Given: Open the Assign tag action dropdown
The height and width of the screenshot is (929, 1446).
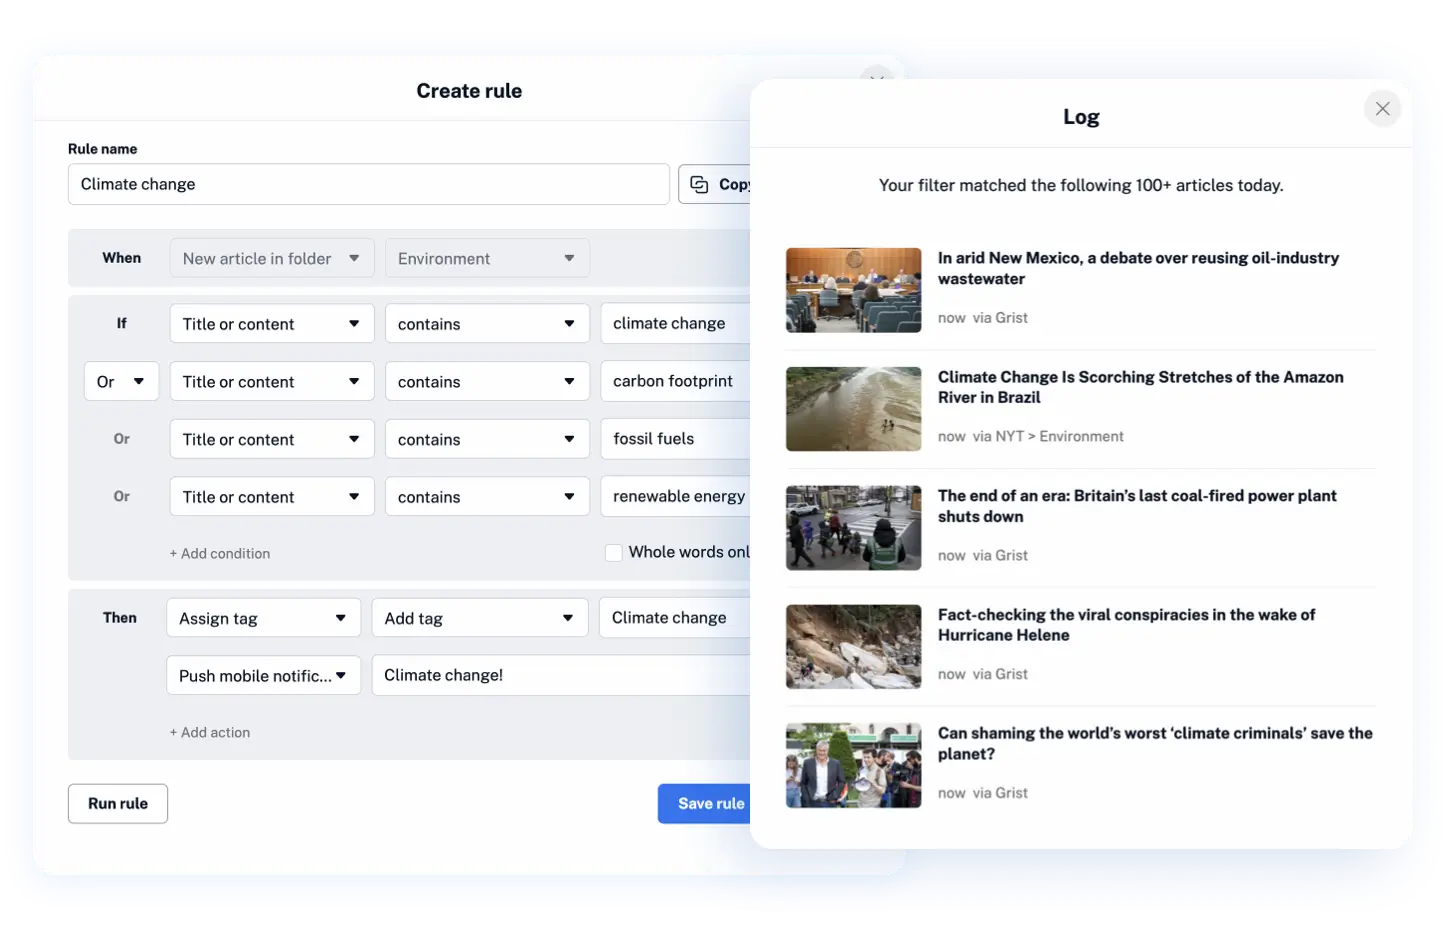Looking at the screenshot, I should click(x=263, y=618).
